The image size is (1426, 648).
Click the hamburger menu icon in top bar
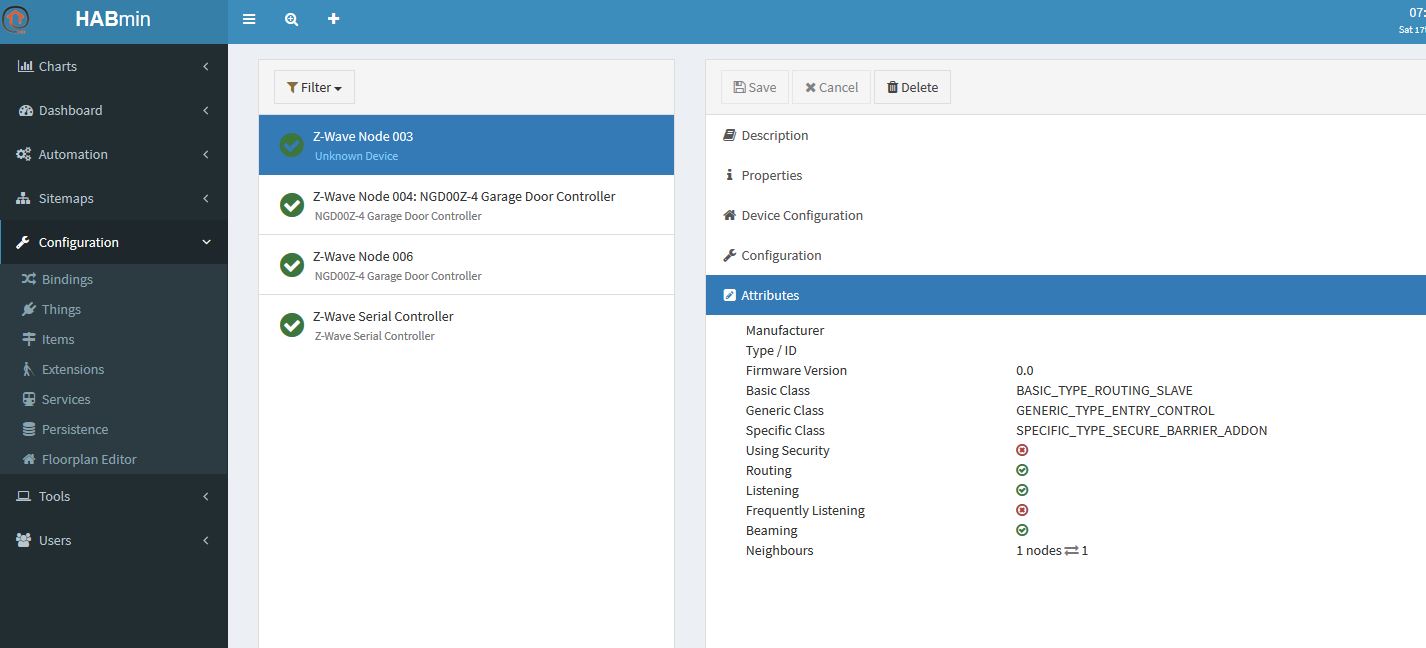coord(249,19)
